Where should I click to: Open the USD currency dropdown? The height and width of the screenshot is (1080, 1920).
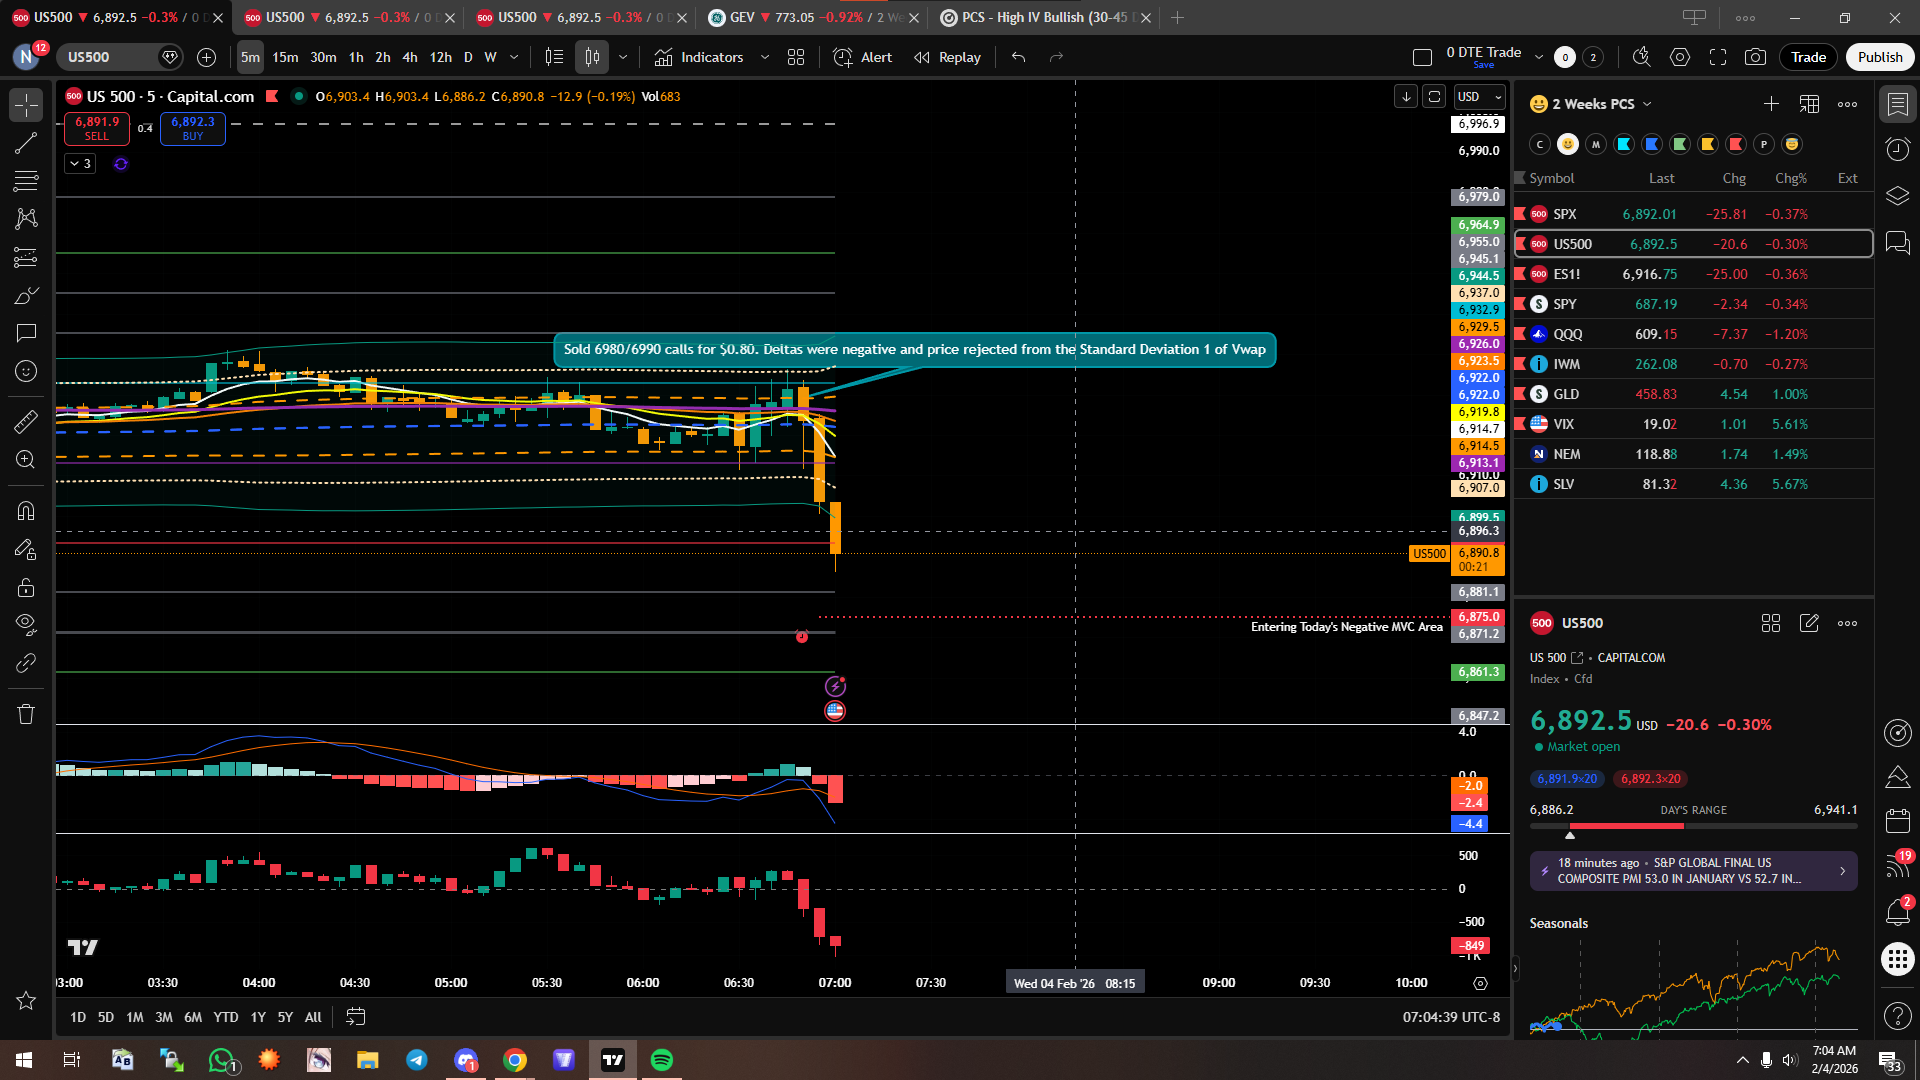point(1479,97)
